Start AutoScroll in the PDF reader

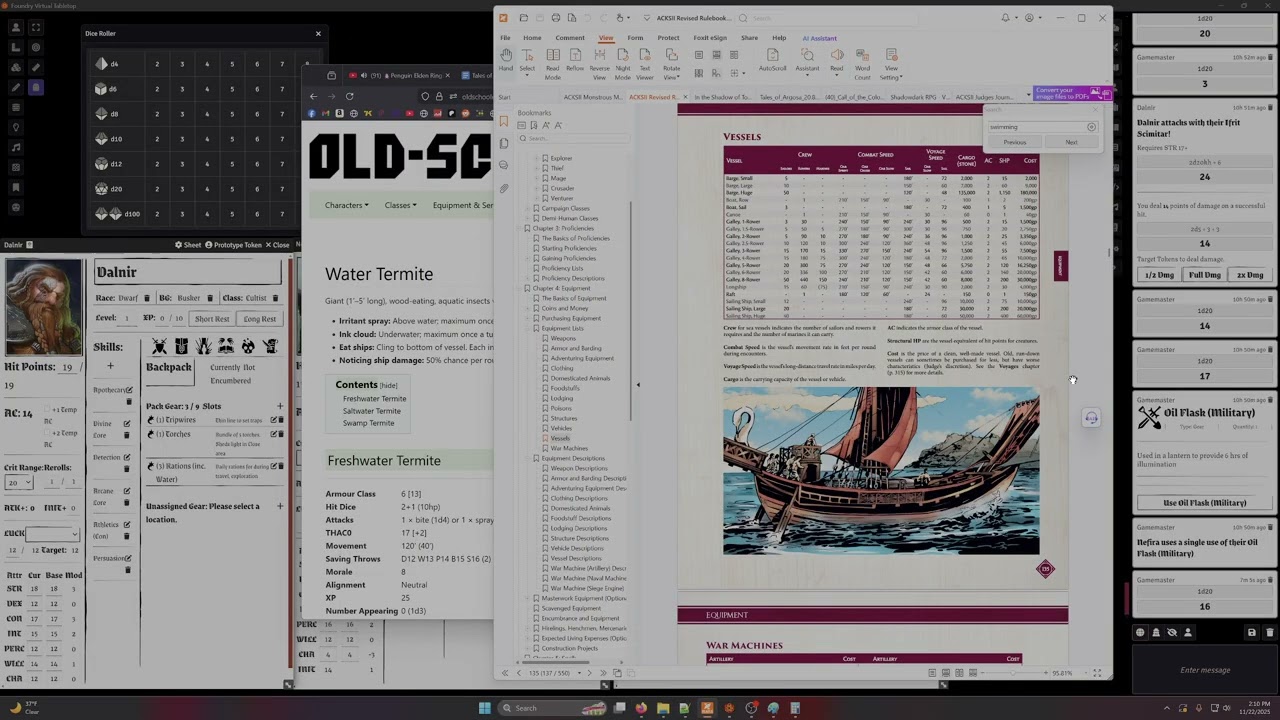[772, 60]
